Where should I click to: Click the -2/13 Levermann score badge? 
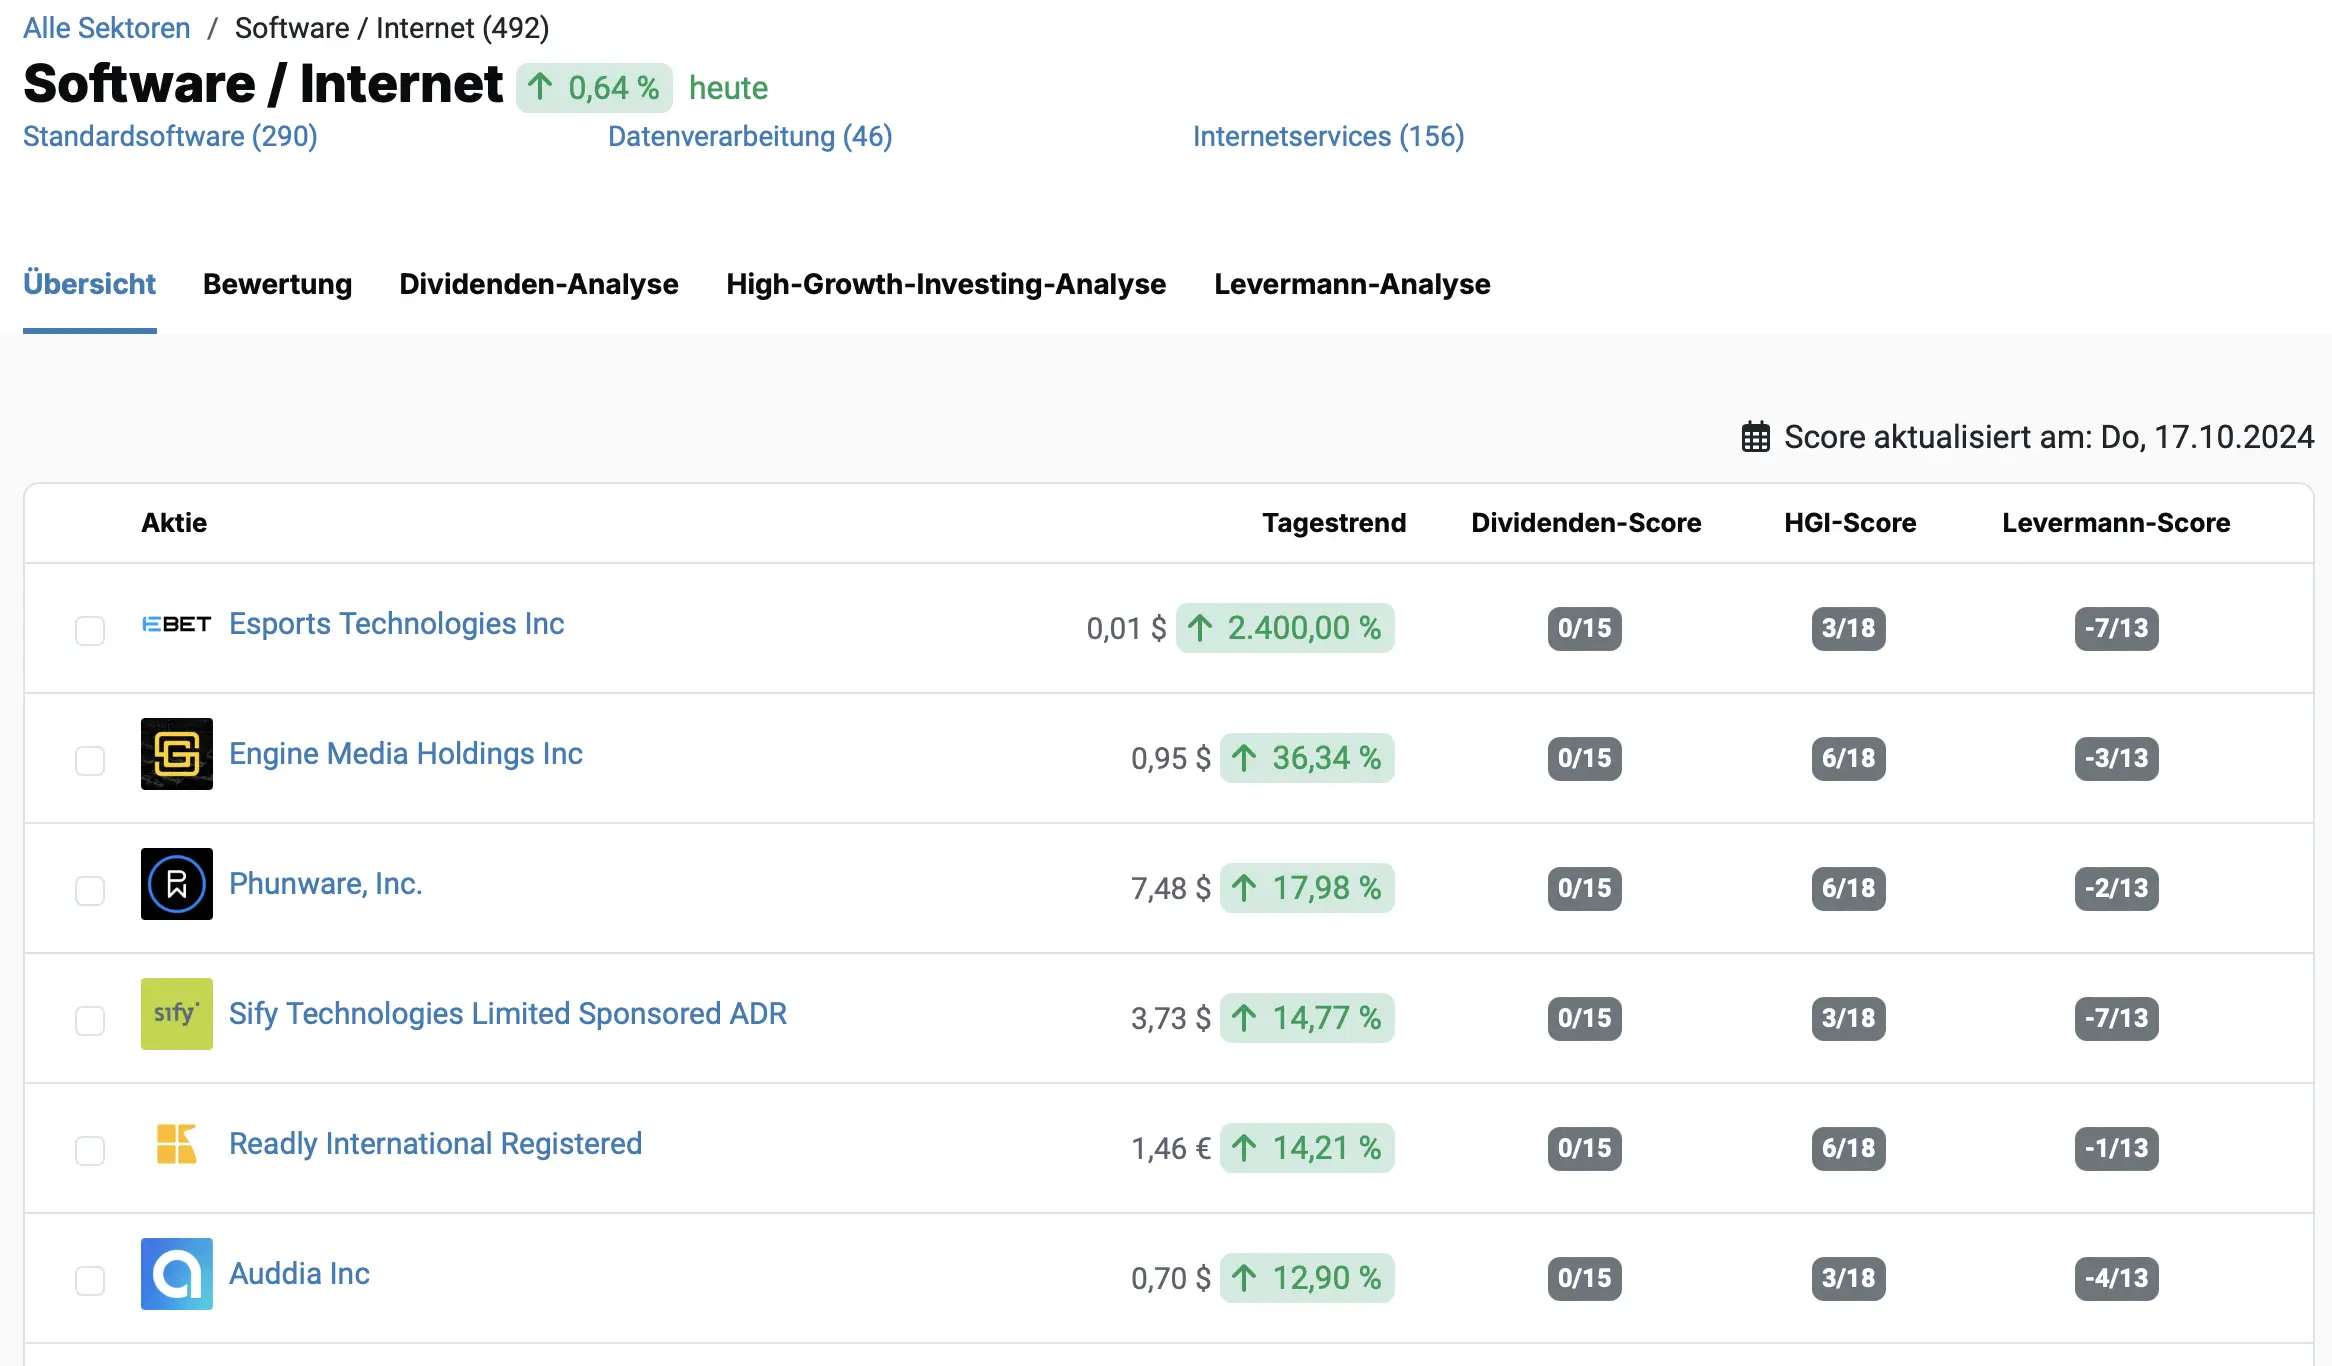2117,889
